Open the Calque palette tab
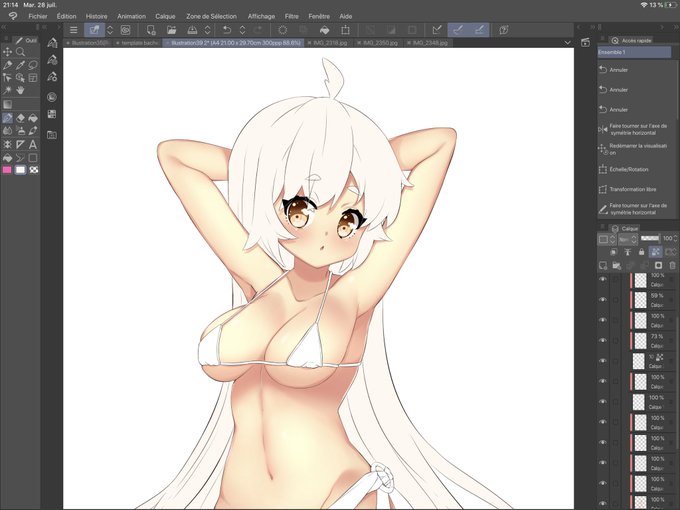 625,229
